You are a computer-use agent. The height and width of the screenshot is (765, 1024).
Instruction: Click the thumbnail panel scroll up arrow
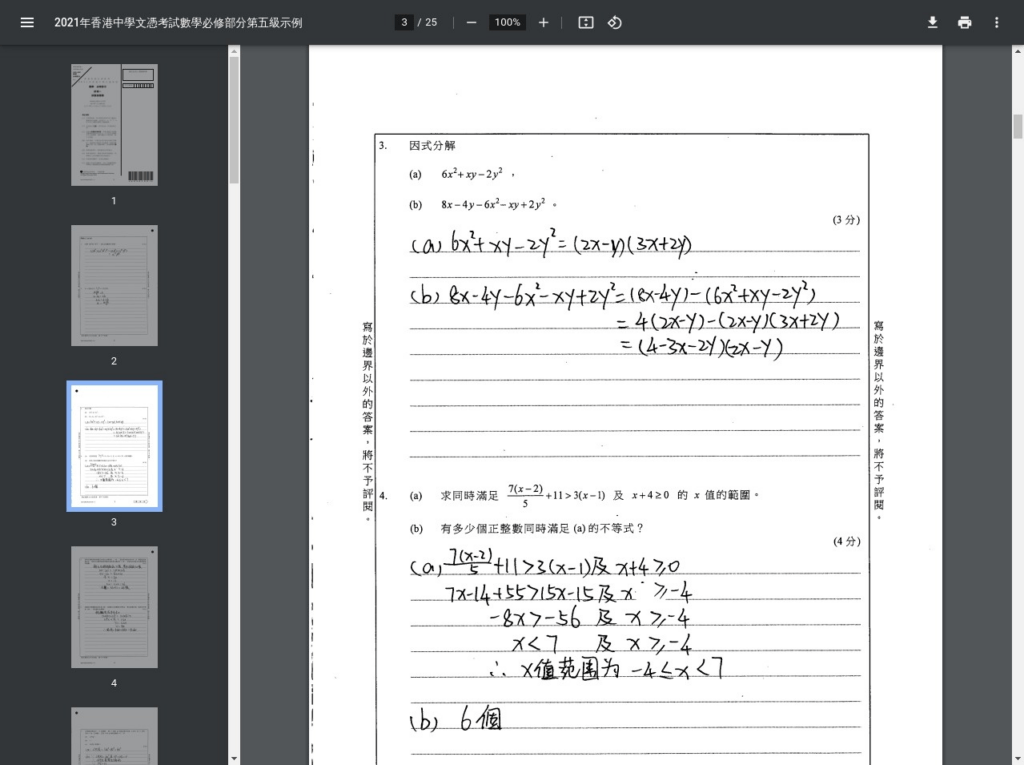click(x=234, y=50)
